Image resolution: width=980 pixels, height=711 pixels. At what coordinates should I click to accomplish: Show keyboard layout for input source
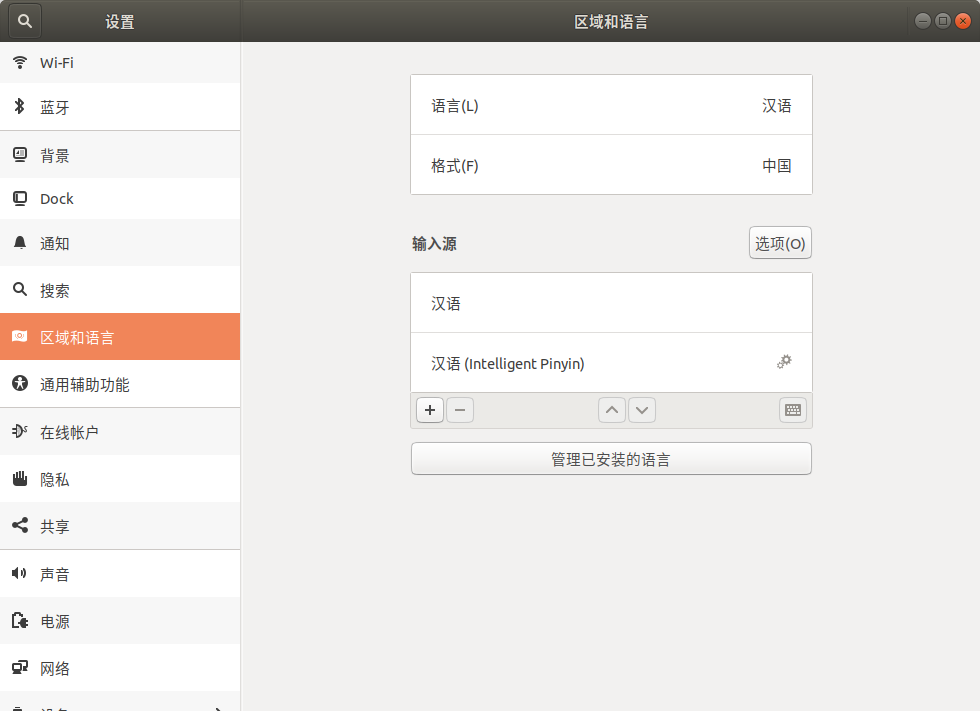click(x=793, y=410)
